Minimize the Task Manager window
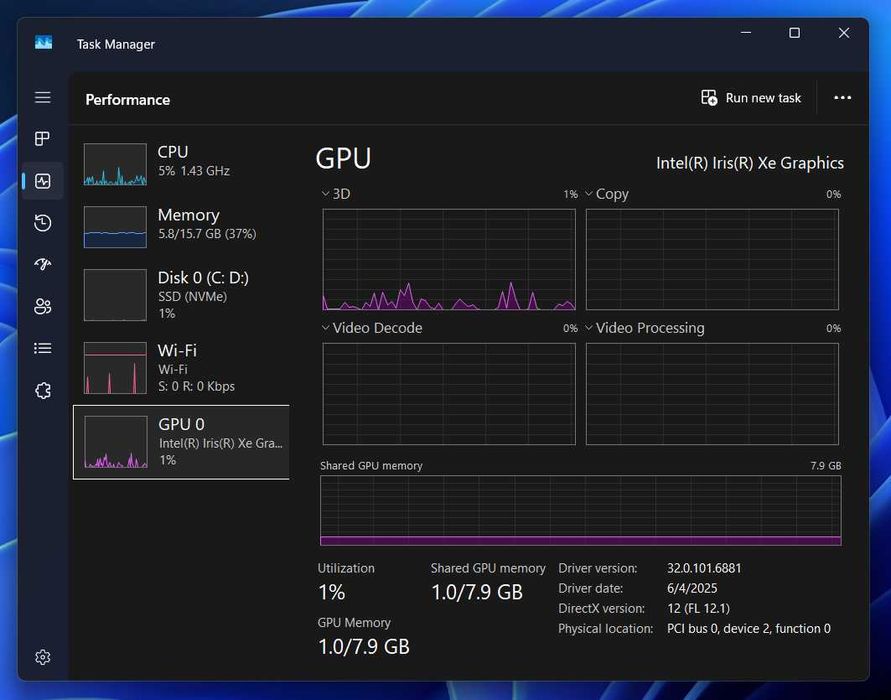 tap(746, 33)
